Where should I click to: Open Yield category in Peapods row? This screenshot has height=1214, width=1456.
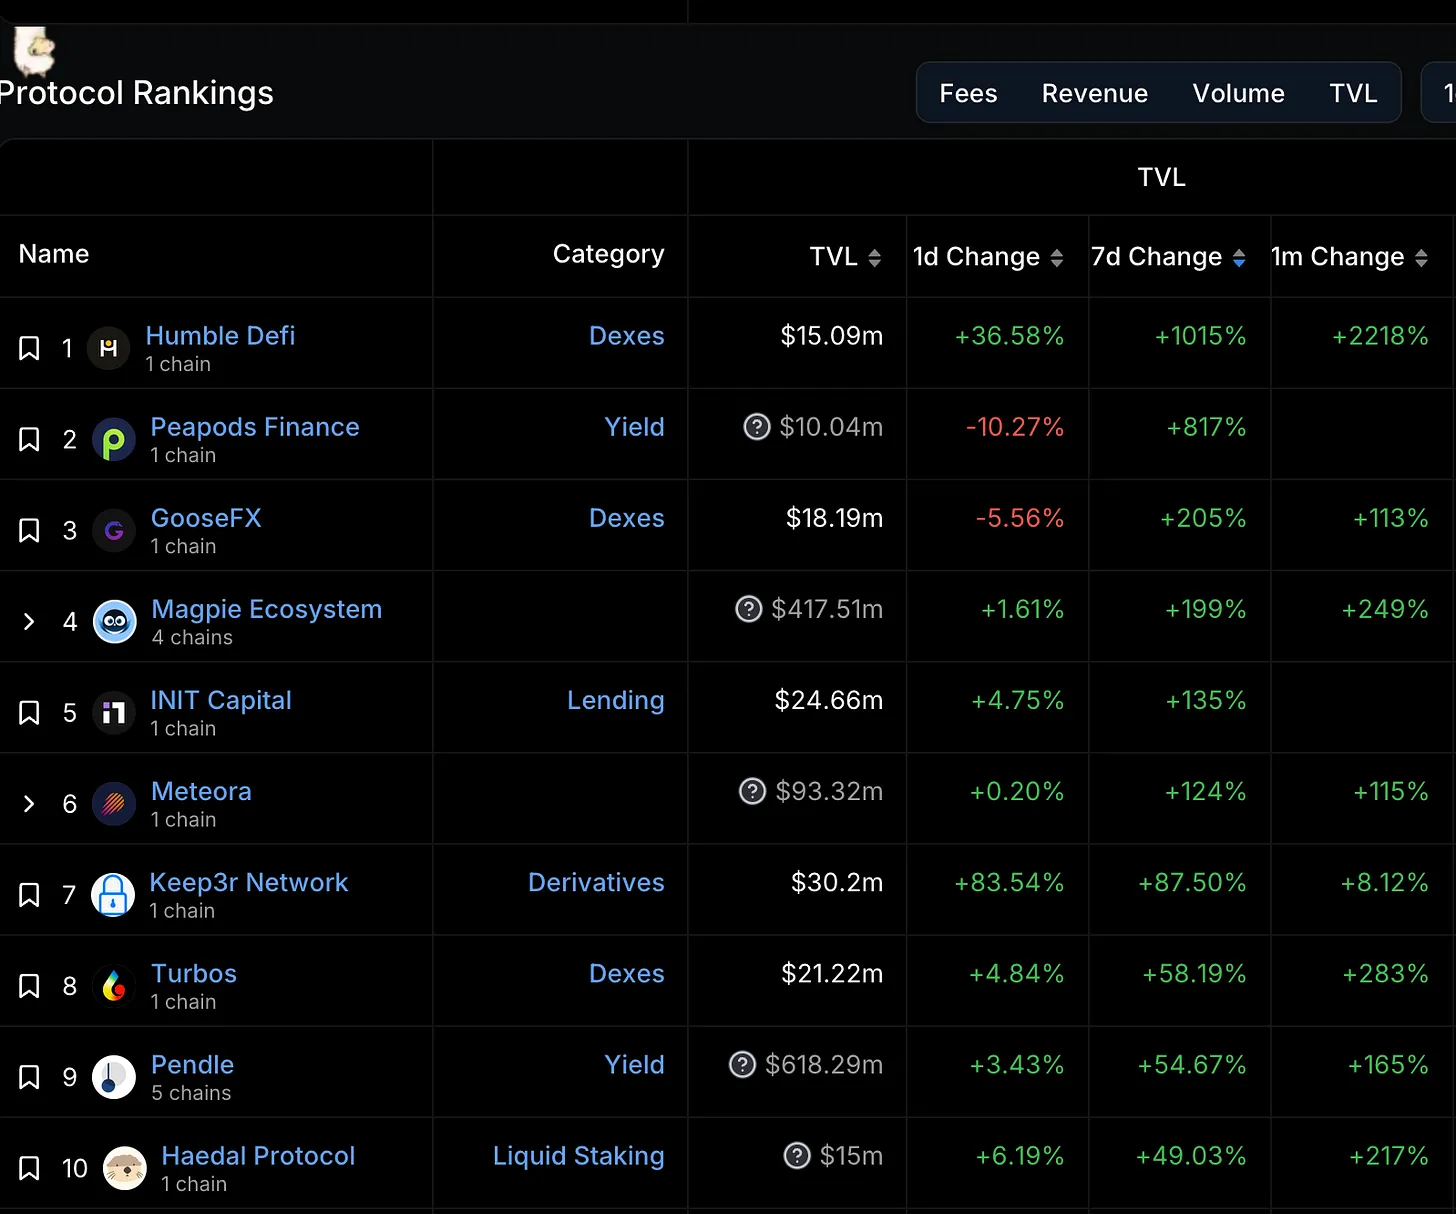pyautogui.click(x=635, y=427)
